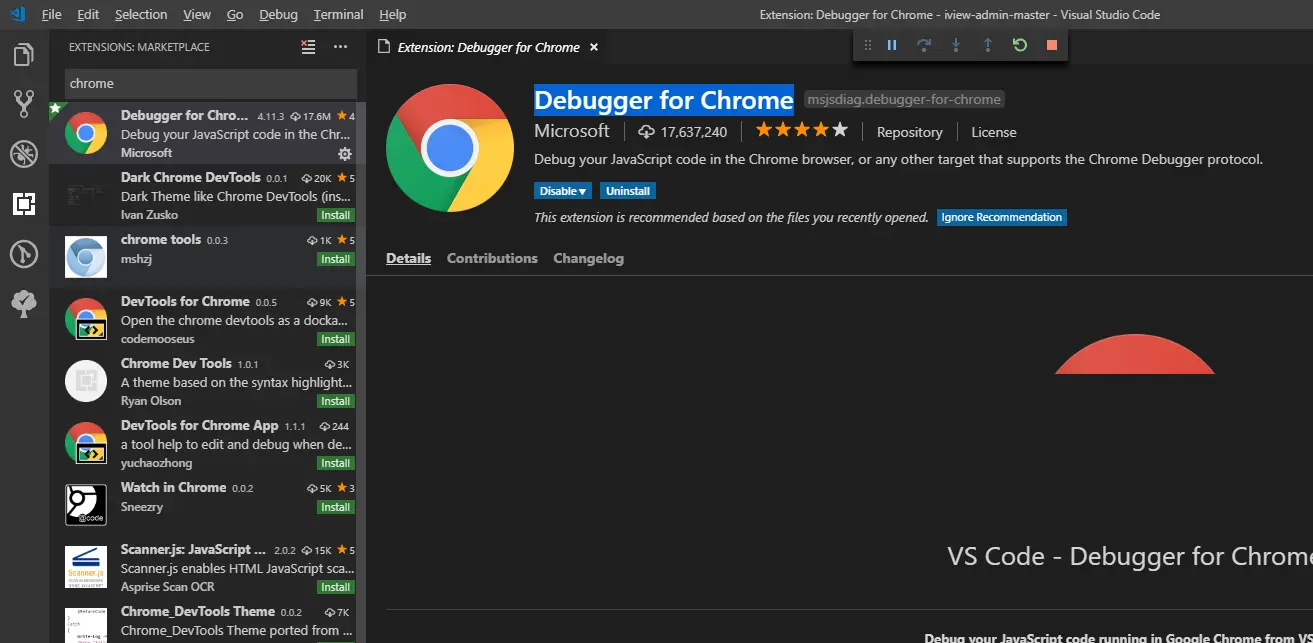The height and width of the screenshot is (643, 1313).
Task: Click Step Out in debug toolbar
Action: 988,45
